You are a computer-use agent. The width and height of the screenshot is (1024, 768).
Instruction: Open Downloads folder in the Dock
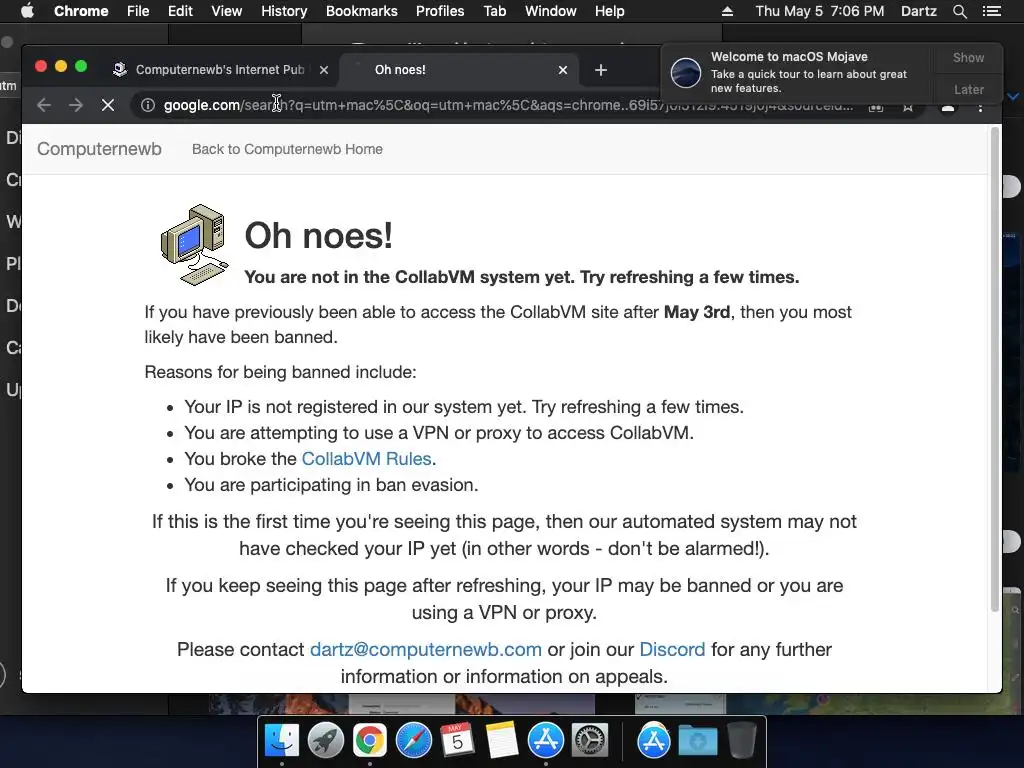[697, 741]
